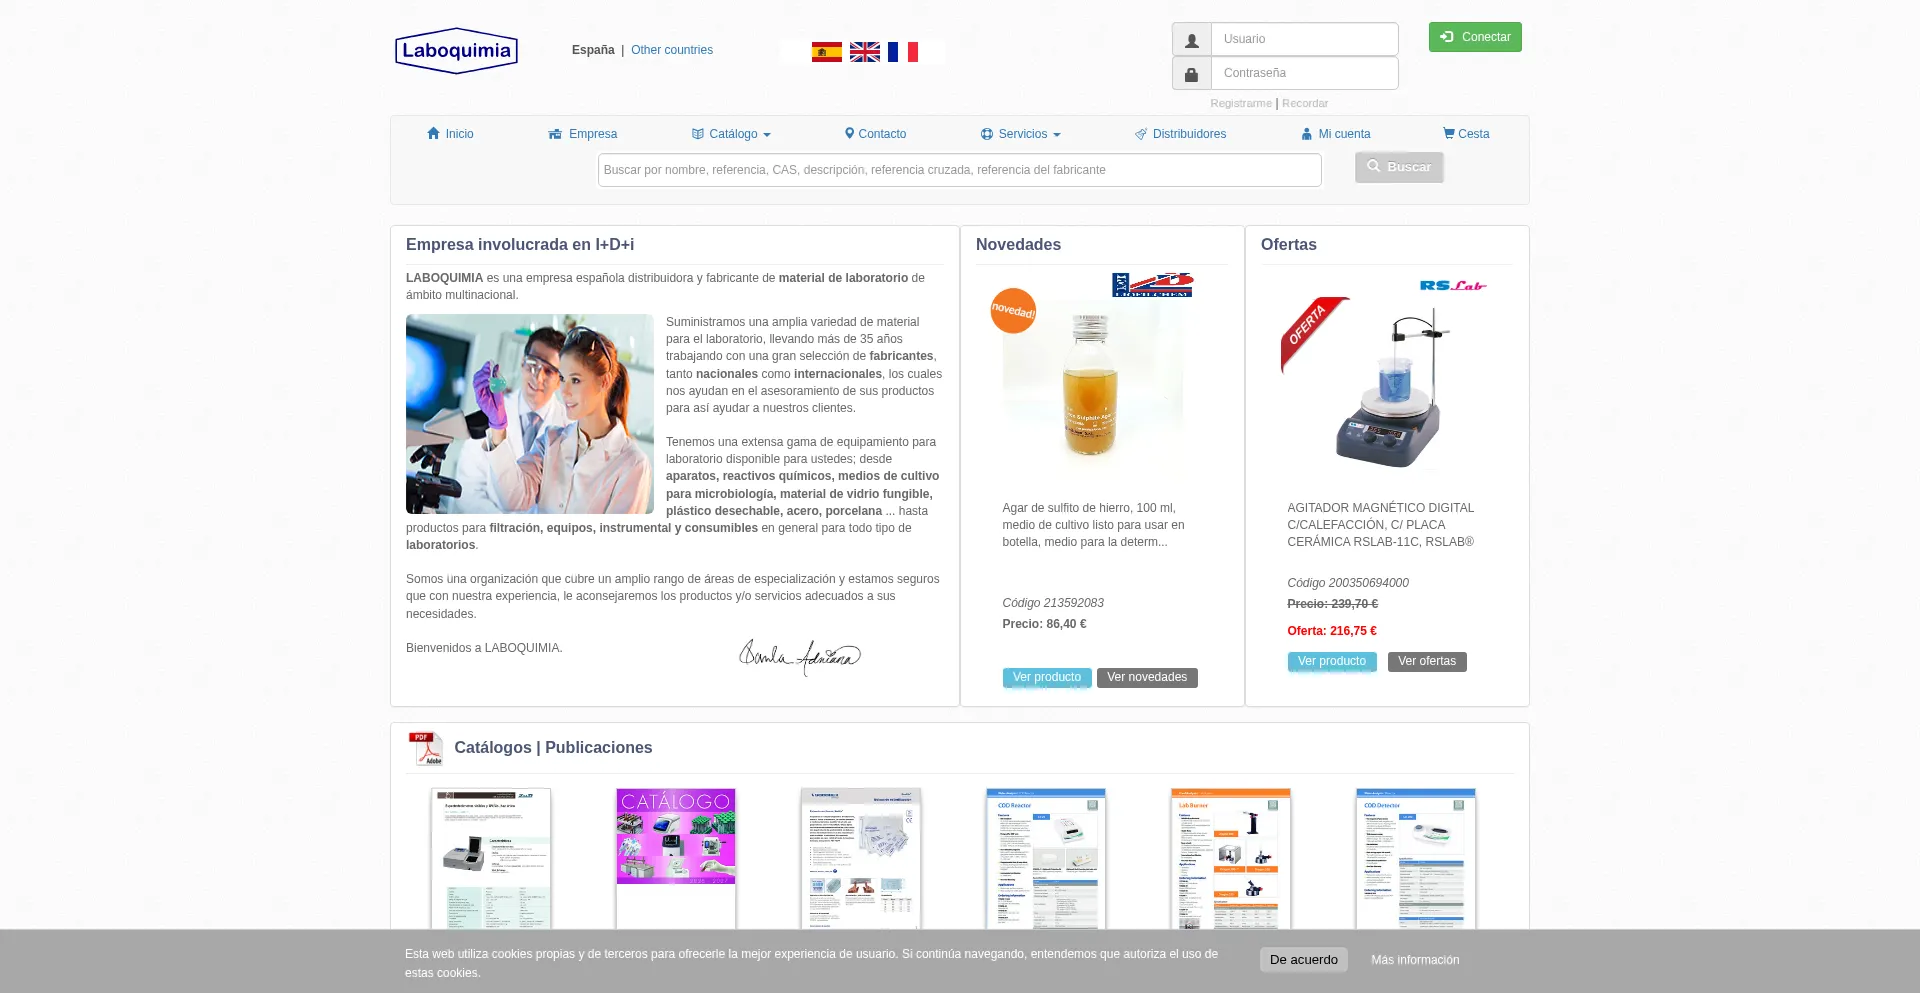
Task: Click the home icon next to Inicio
Action: [433, 133]
